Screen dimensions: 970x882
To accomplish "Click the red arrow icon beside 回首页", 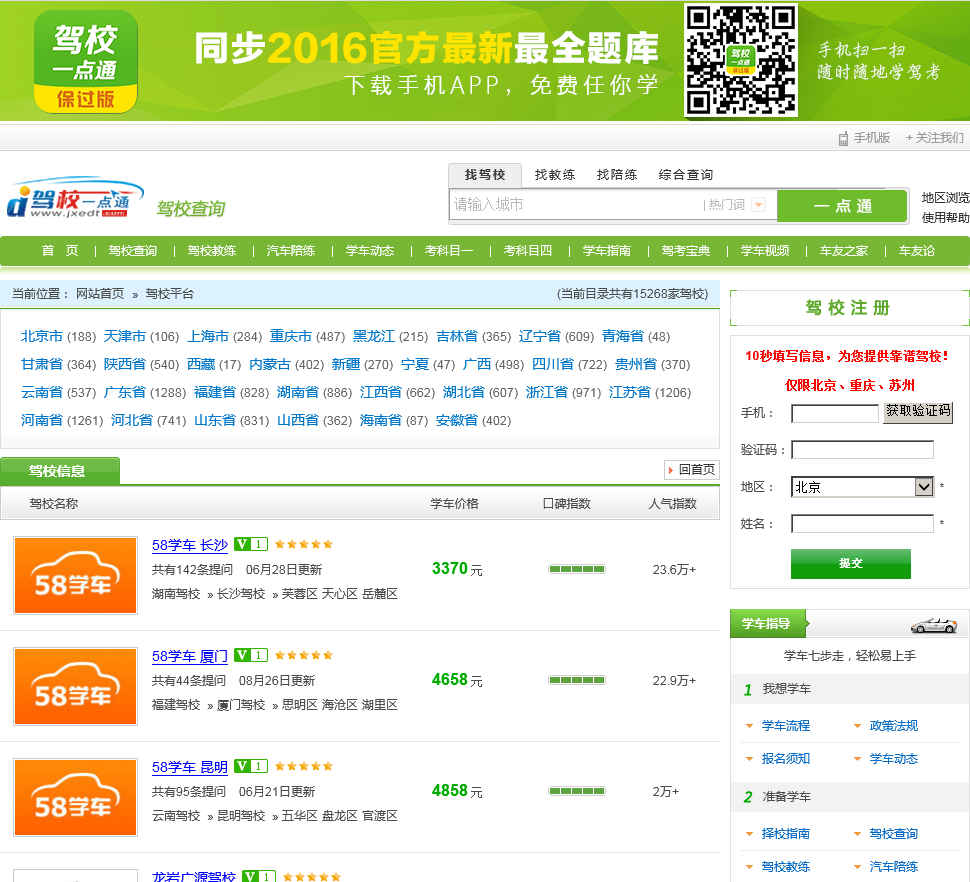I will (x=671, y=470).
